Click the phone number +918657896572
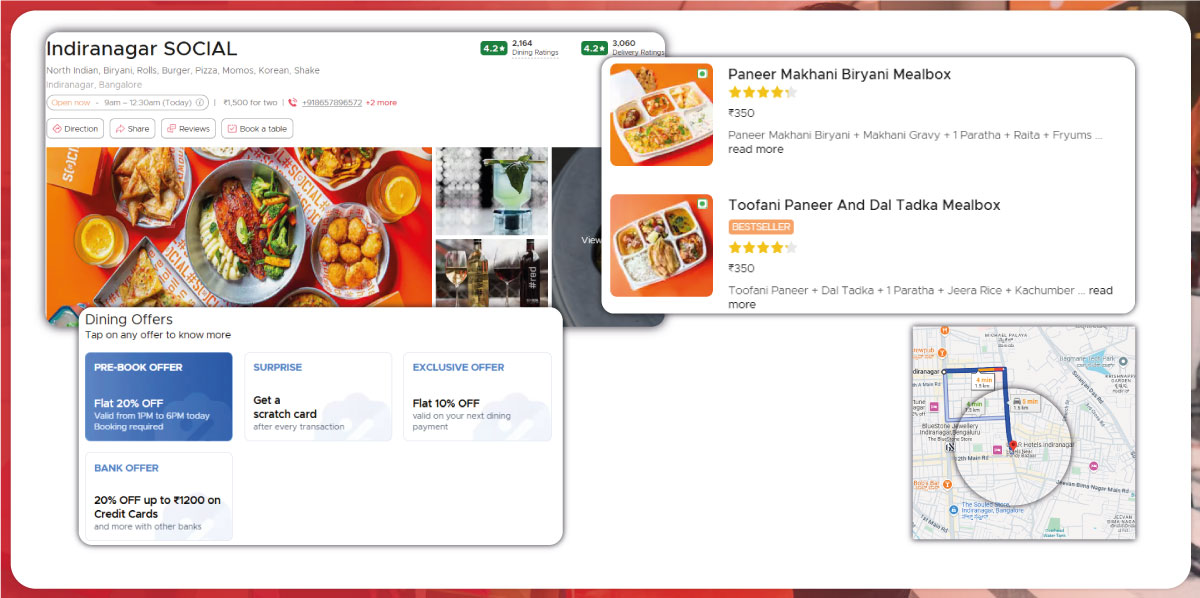This screenshot has width=1200, height=598. pyautogui.click(x=332, y=102)
